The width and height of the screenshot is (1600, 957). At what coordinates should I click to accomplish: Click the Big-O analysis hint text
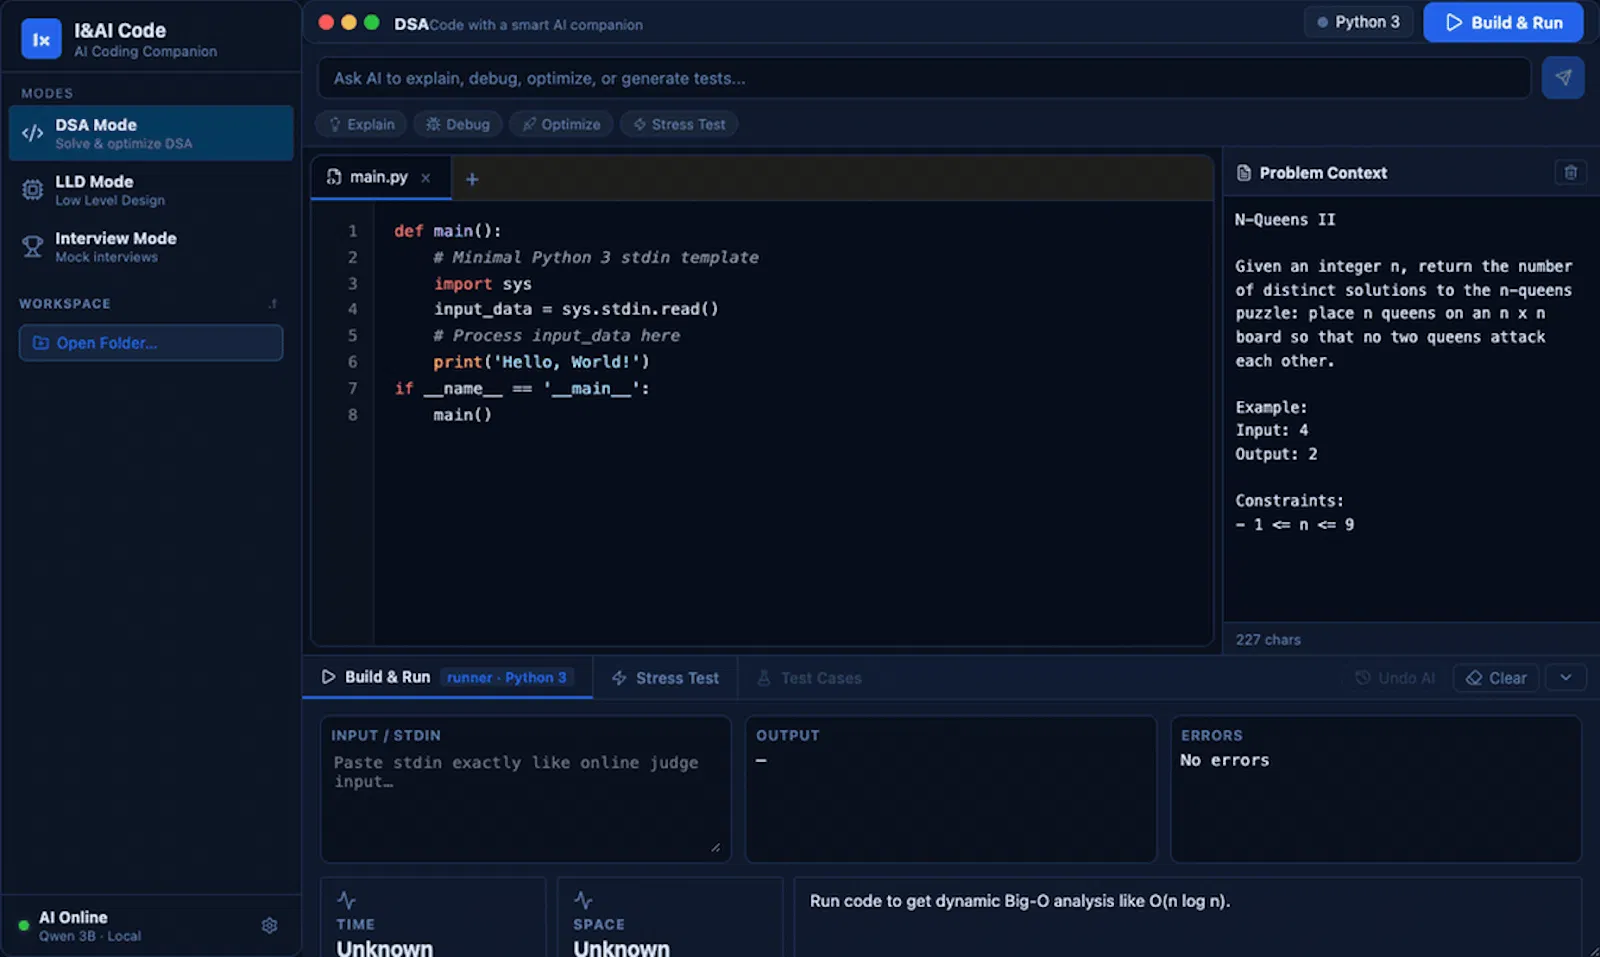(1020, 901)
